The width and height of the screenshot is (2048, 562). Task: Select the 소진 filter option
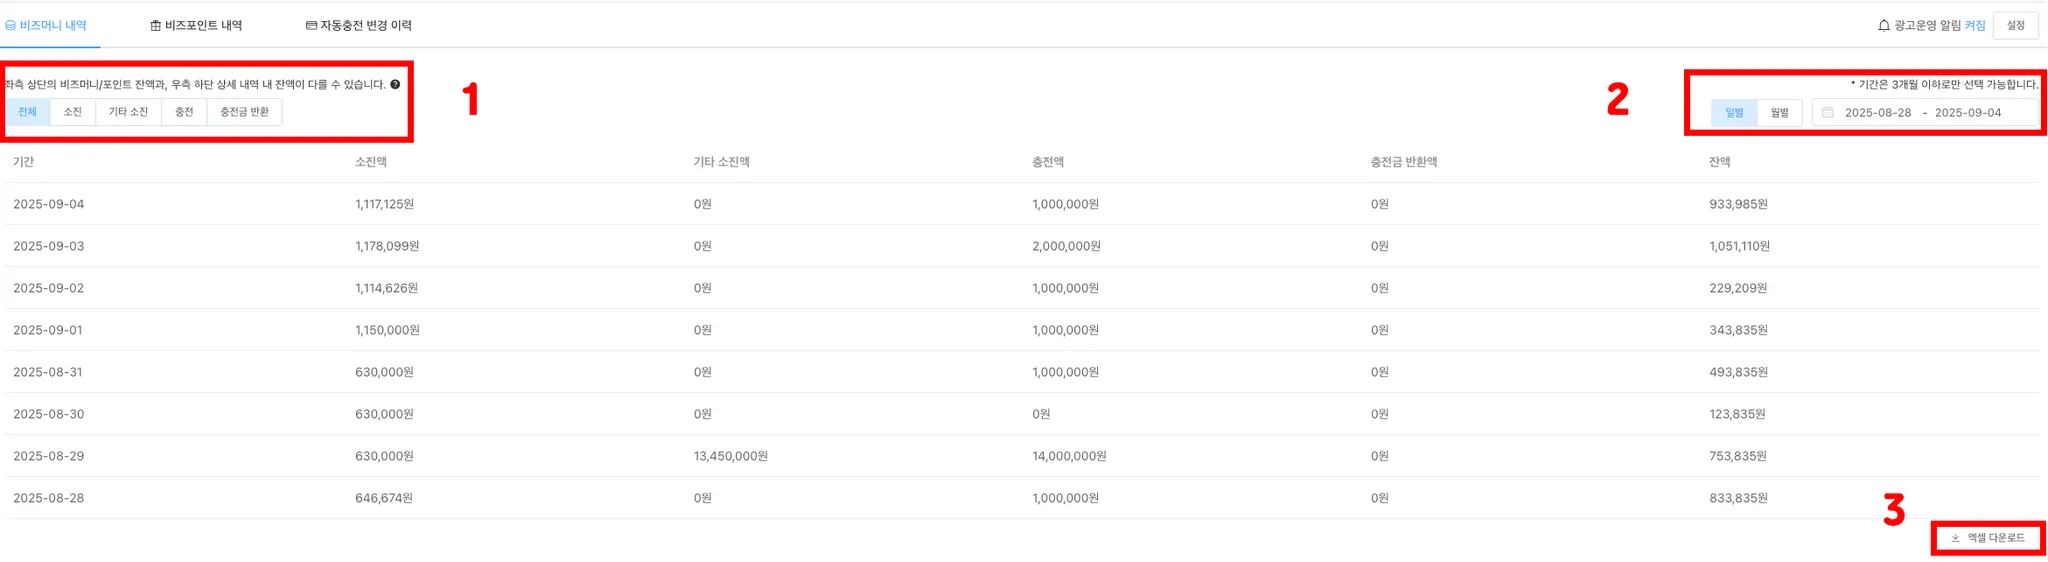click(x=72, y=112)
